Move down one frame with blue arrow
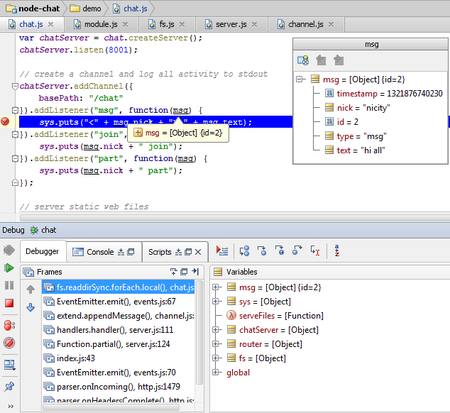Screen dimensions: 450x413 tap(30, 307)
